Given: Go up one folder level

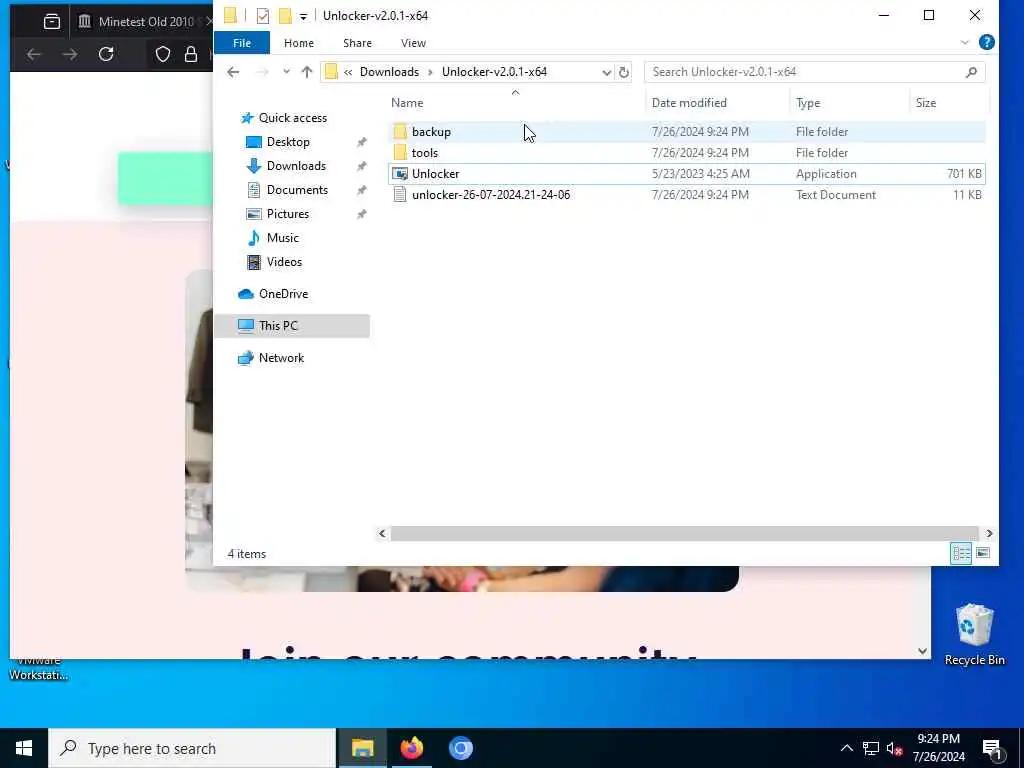Looking at the screenshot, I should pos(306,72).
